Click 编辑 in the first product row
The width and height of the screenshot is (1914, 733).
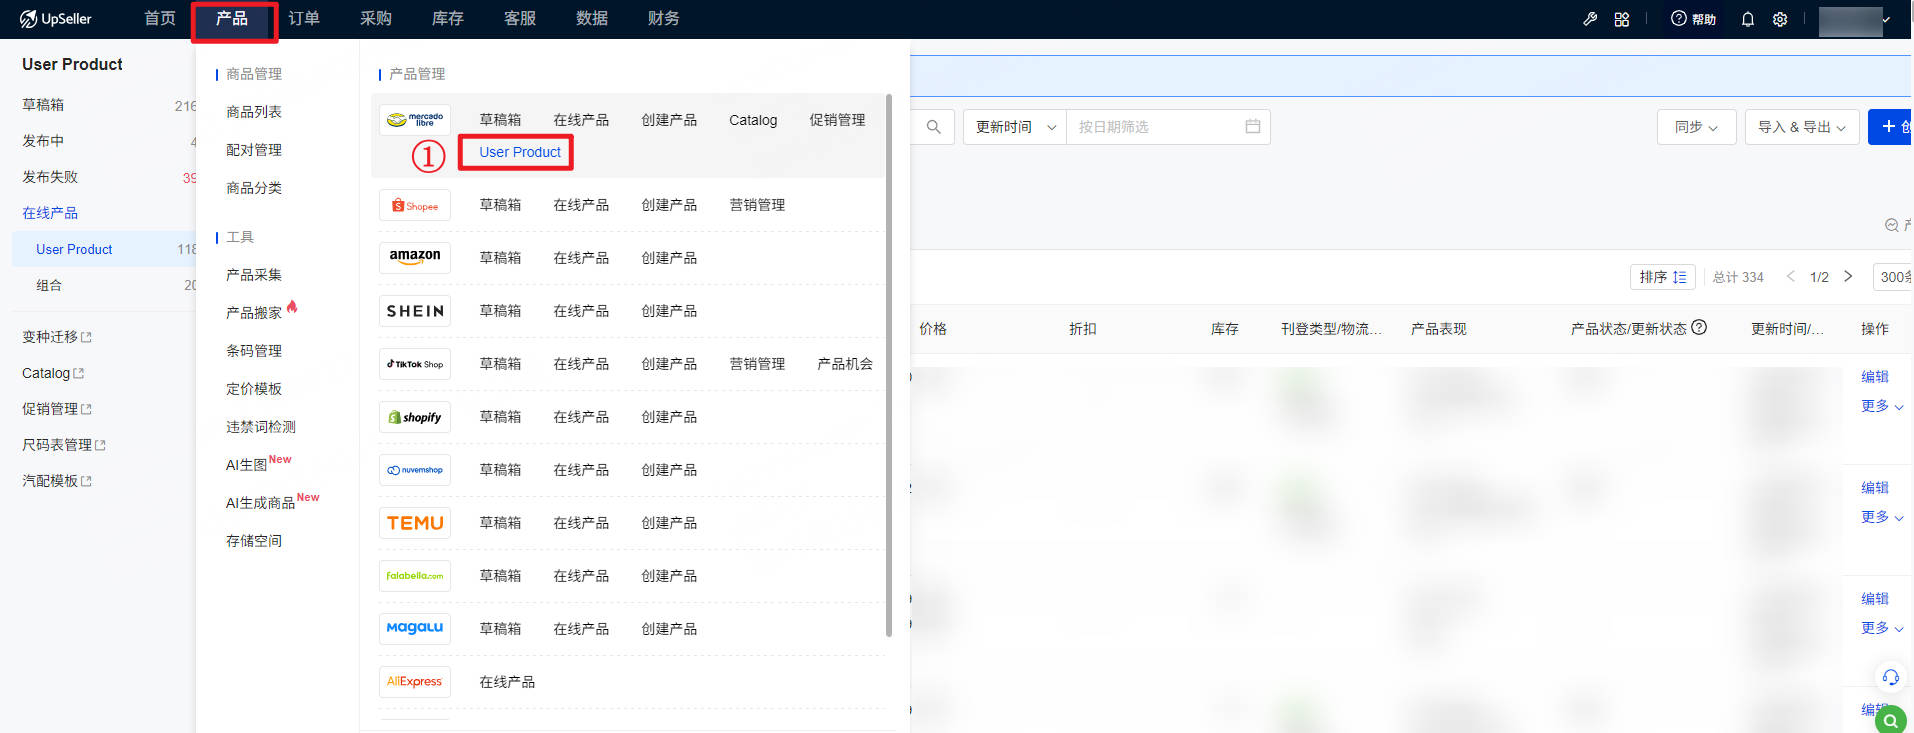[1875, 377]
